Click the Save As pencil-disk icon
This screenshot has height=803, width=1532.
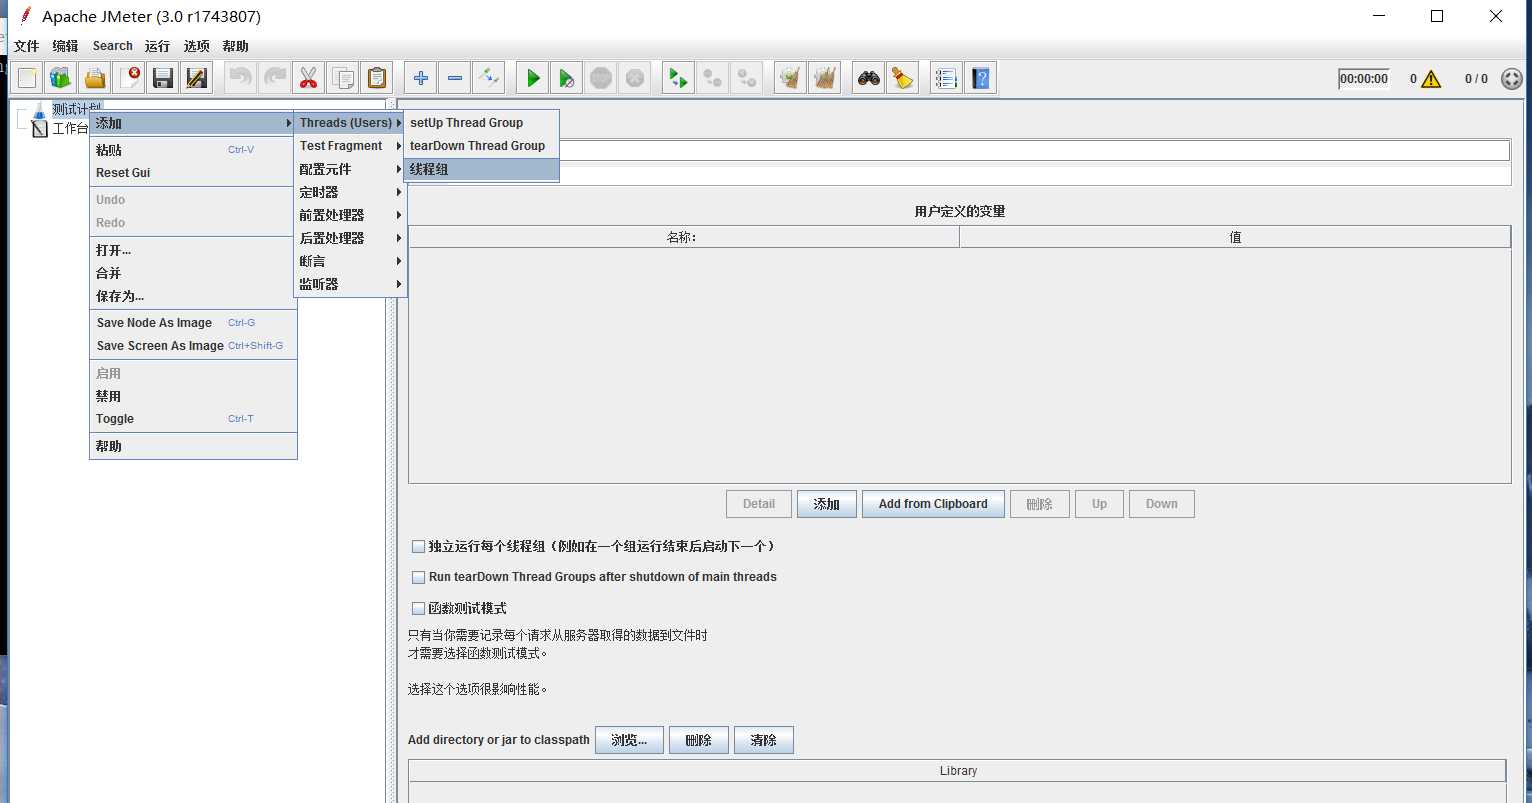(x=197, y=78)
